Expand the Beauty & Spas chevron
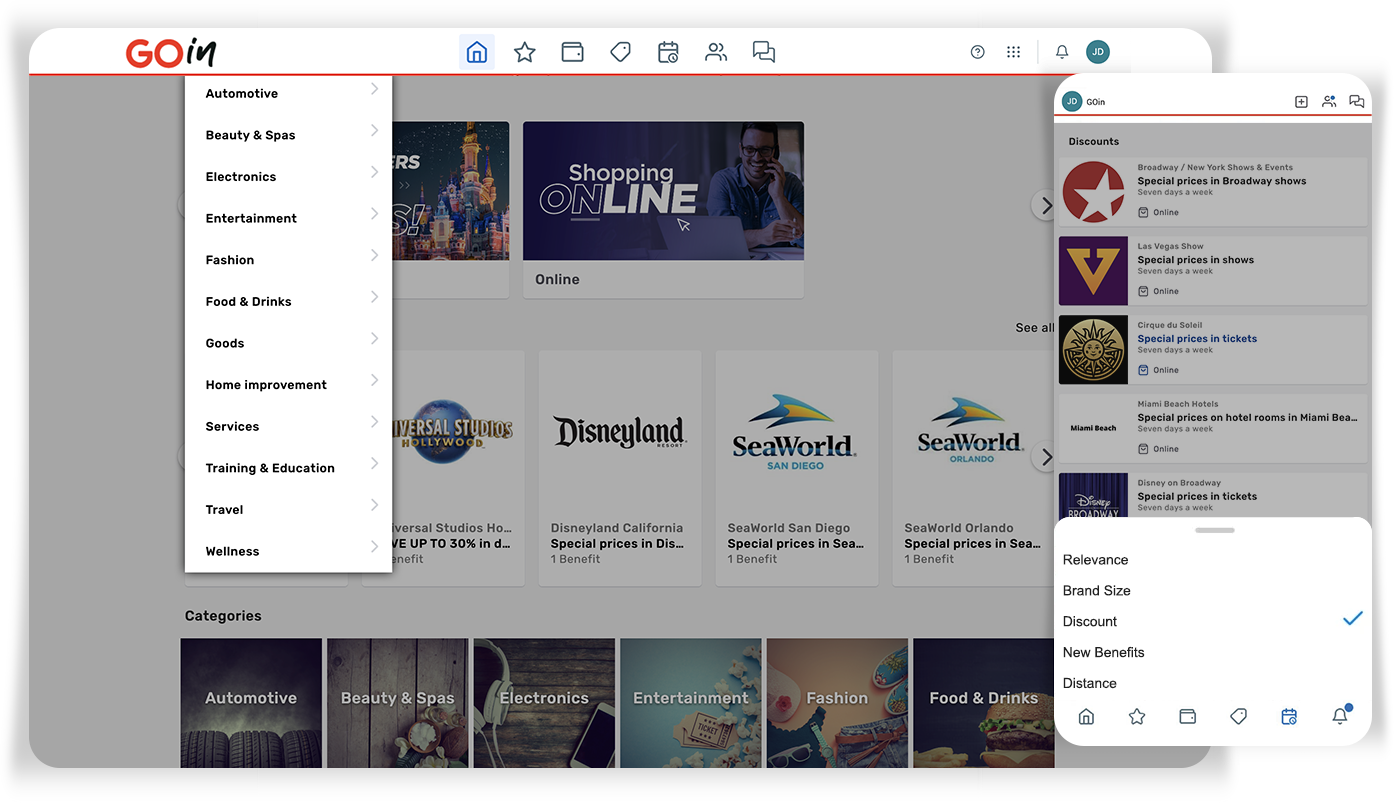The height and width of the screenshot is (803, 1394). 374,130
